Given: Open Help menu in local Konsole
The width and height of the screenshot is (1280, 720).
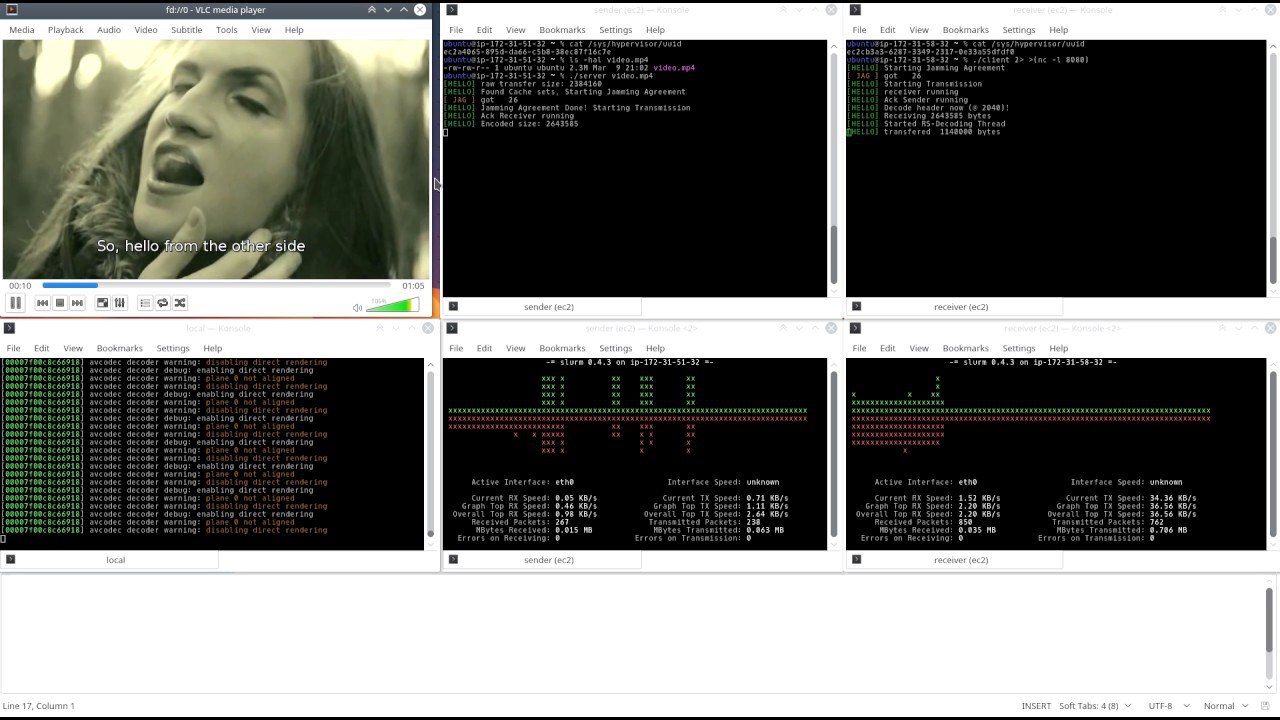Looking at the screenshot, I should click(213, 349).
